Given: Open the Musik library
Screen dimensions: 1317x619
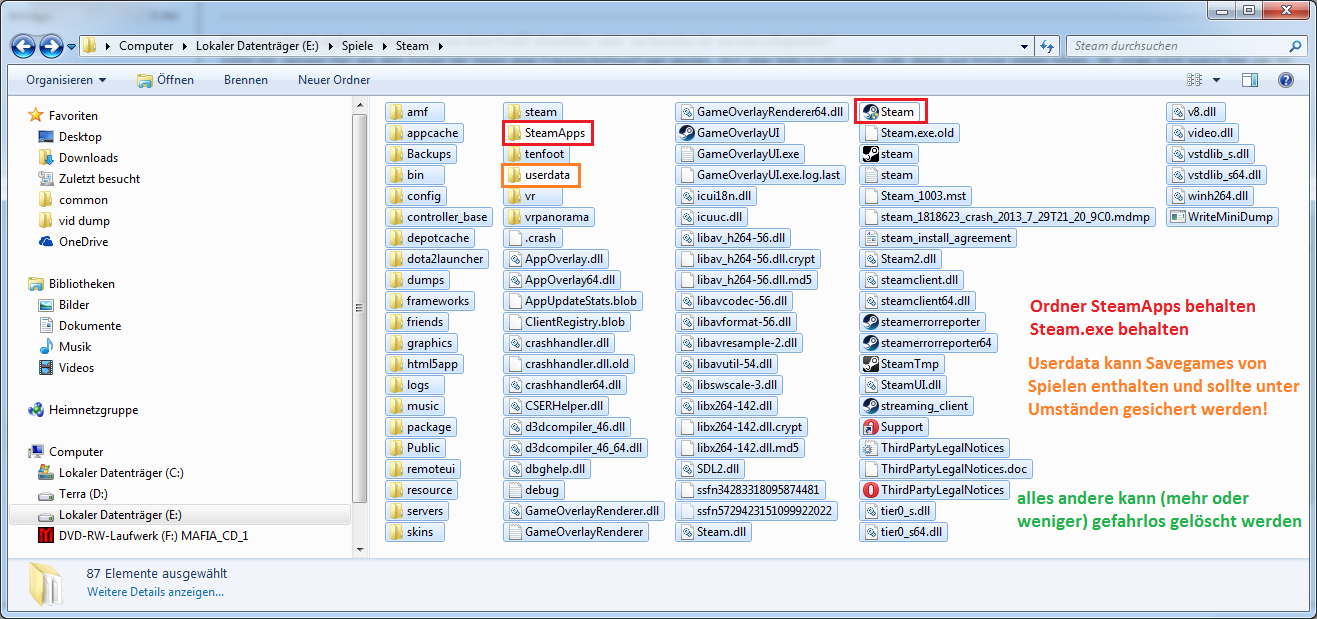Looking at the screenshot, I should (x=74, y=347).
